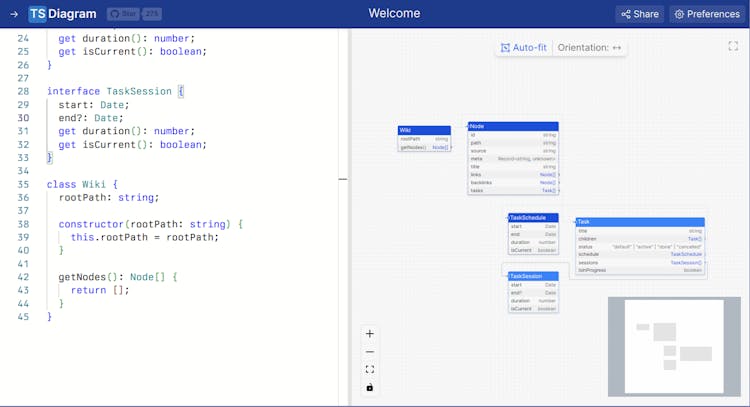Click 'get duration(): number;' on line 31
The image size is (750, 407).
127,131
